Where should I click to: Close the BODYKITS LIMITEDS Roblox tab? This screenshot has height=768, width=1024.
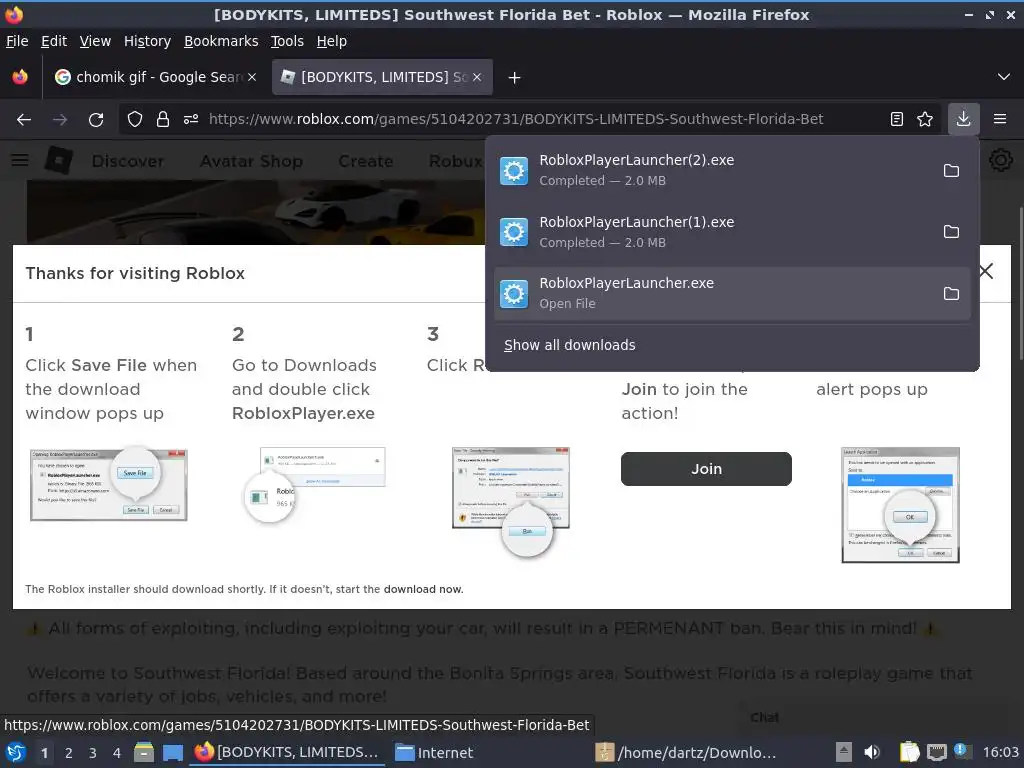477,77
